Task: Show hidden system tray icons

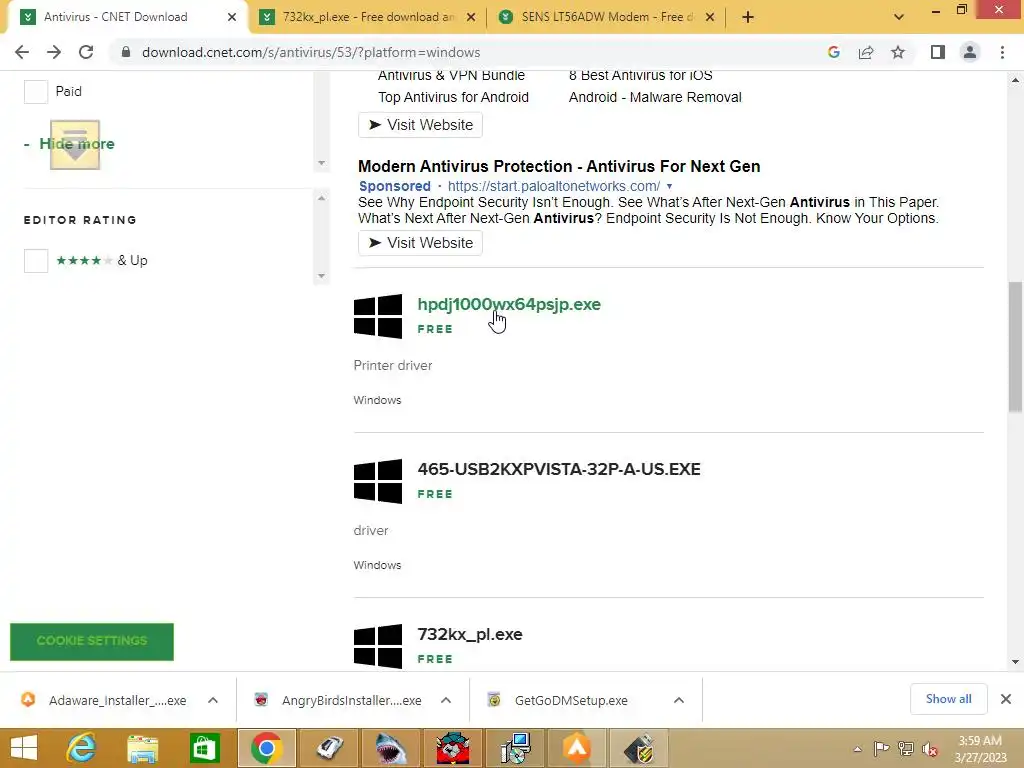Action: [x=857, y=749]
